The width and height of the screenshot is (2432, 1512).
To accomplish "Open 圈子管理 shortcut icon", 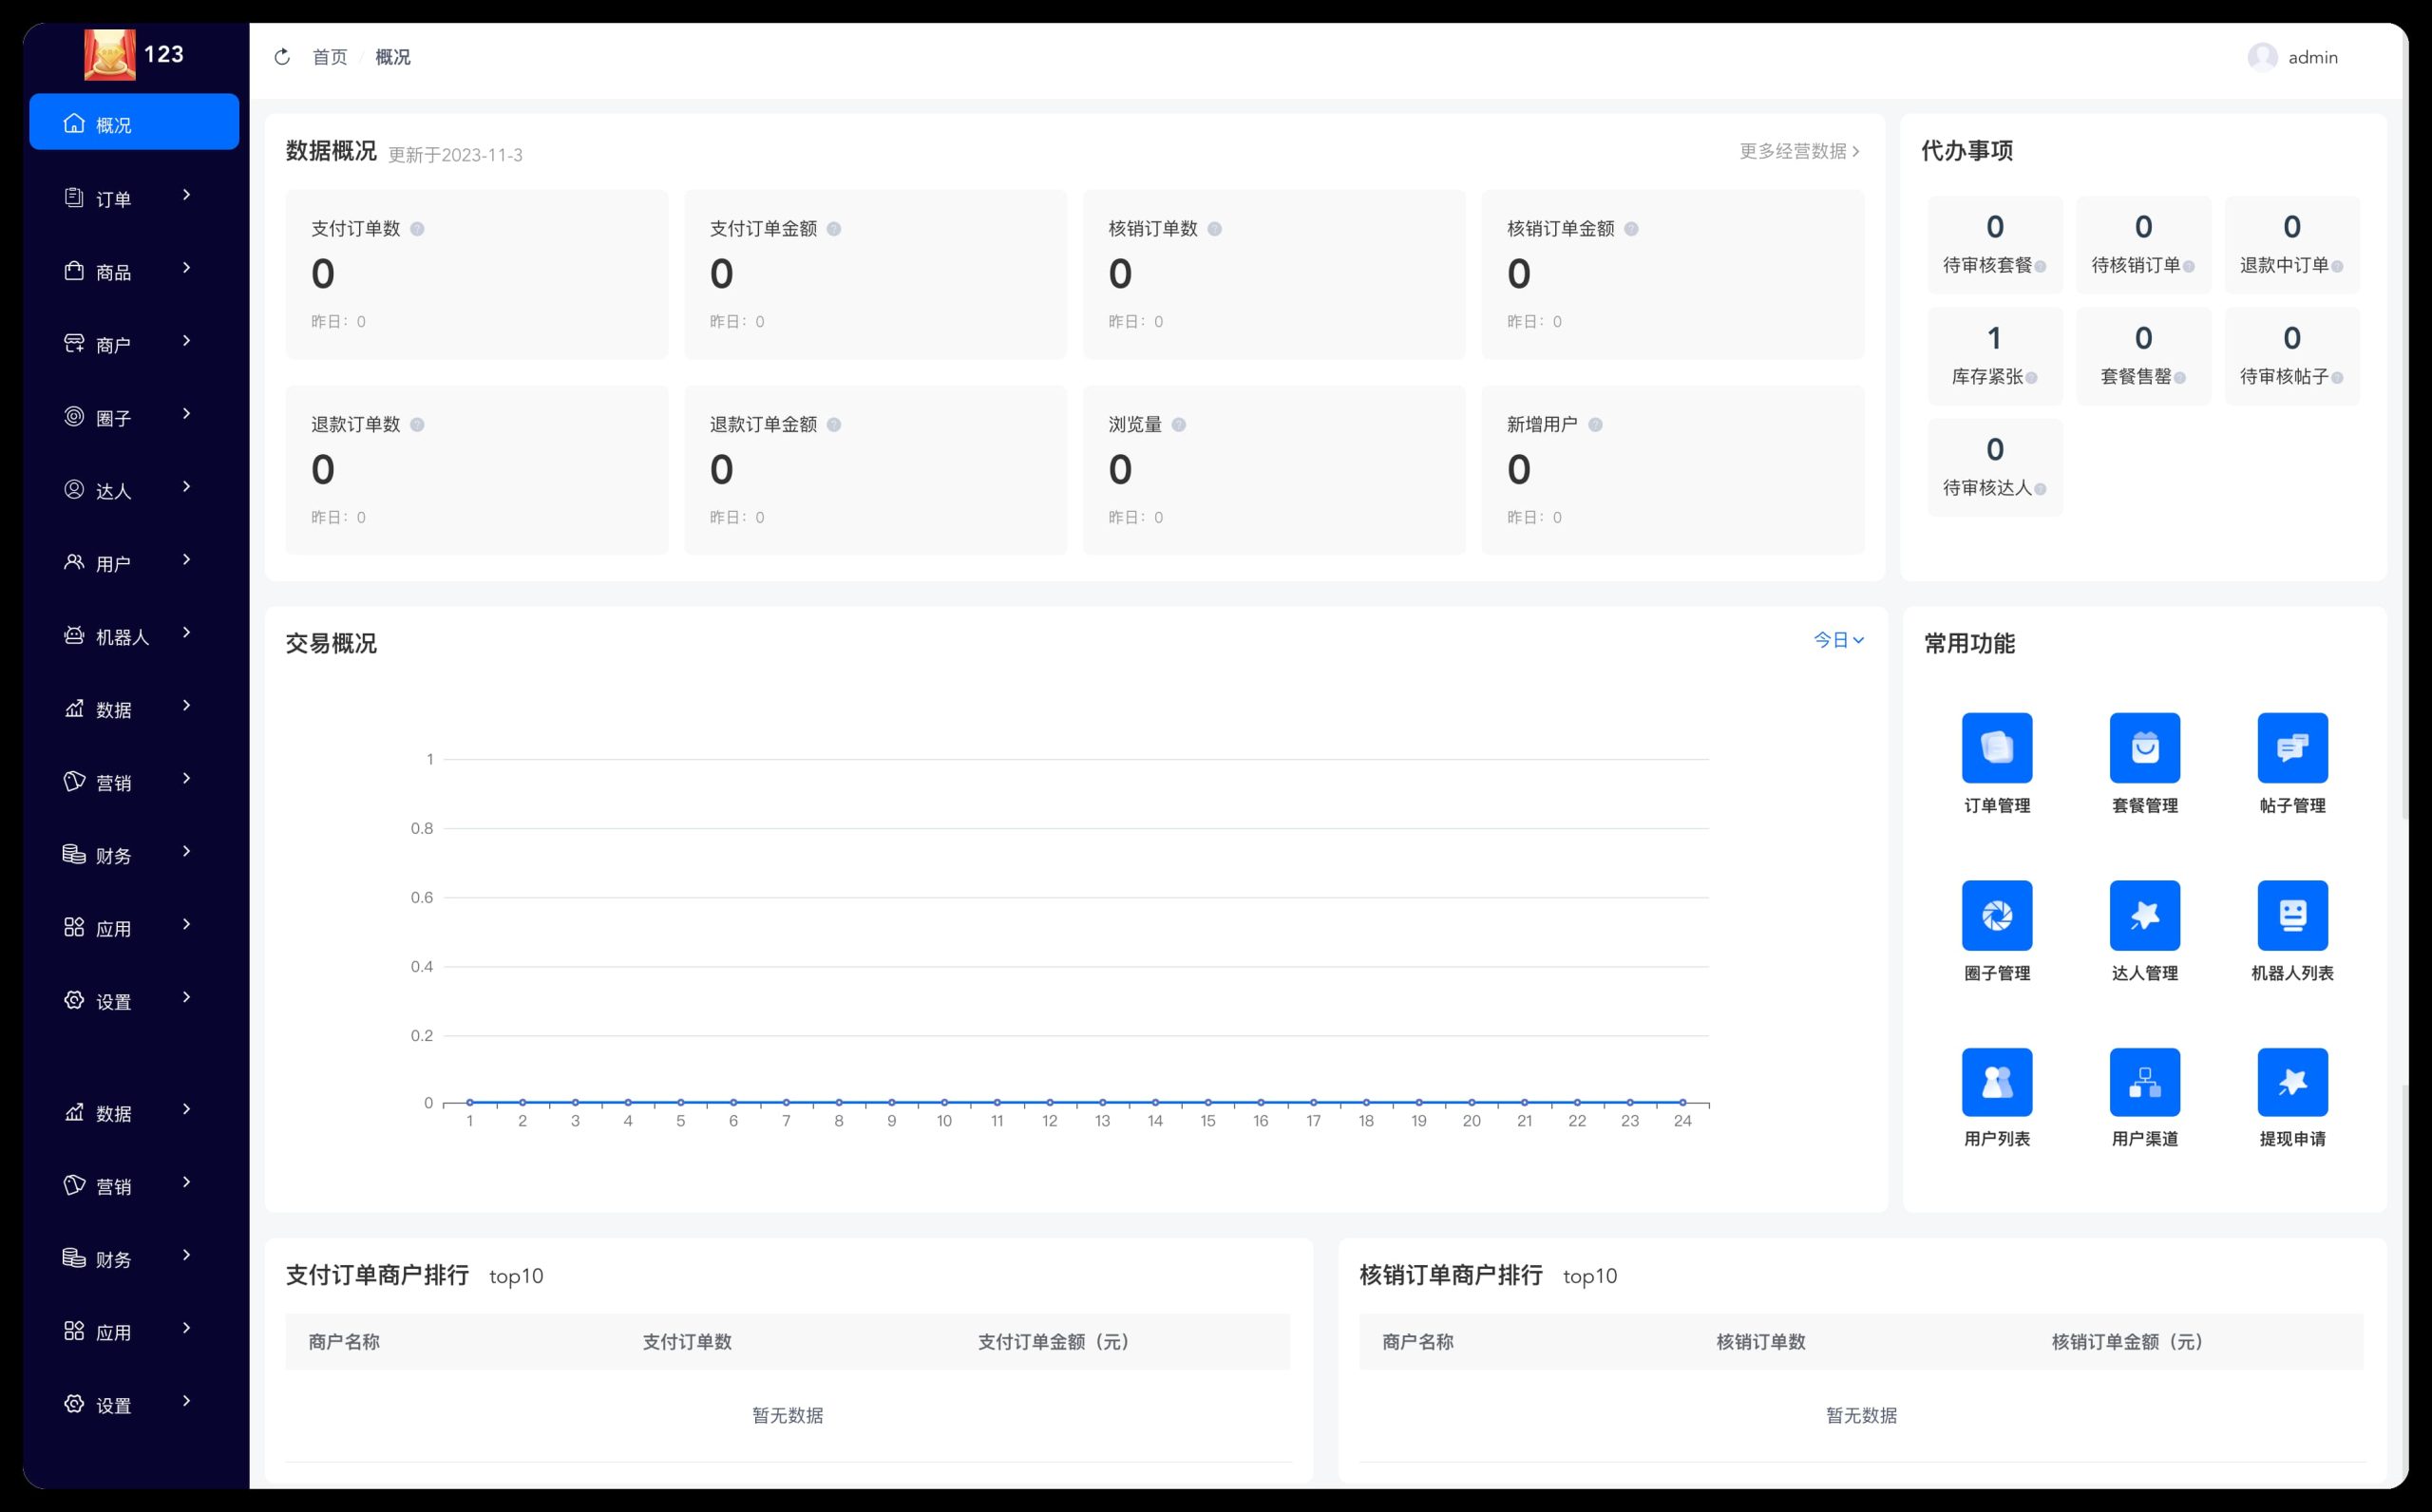I will 1996,915.
